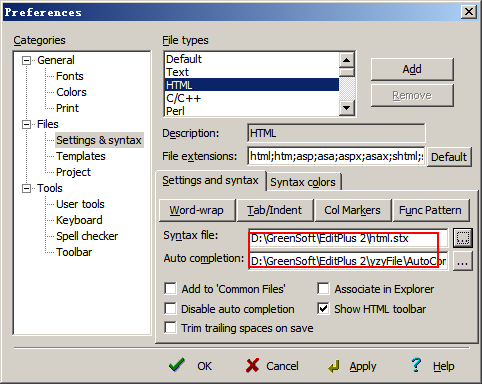The width and height of the screenshot is (482, 384).
Task: Select the Settings and syntax tab
Action: [211, 180]
